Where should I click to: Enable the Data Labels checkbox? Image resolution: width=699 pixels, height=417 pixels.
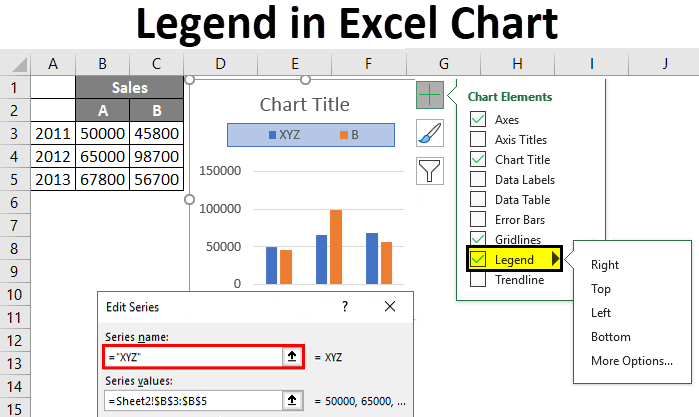click(x=478, y=179)
